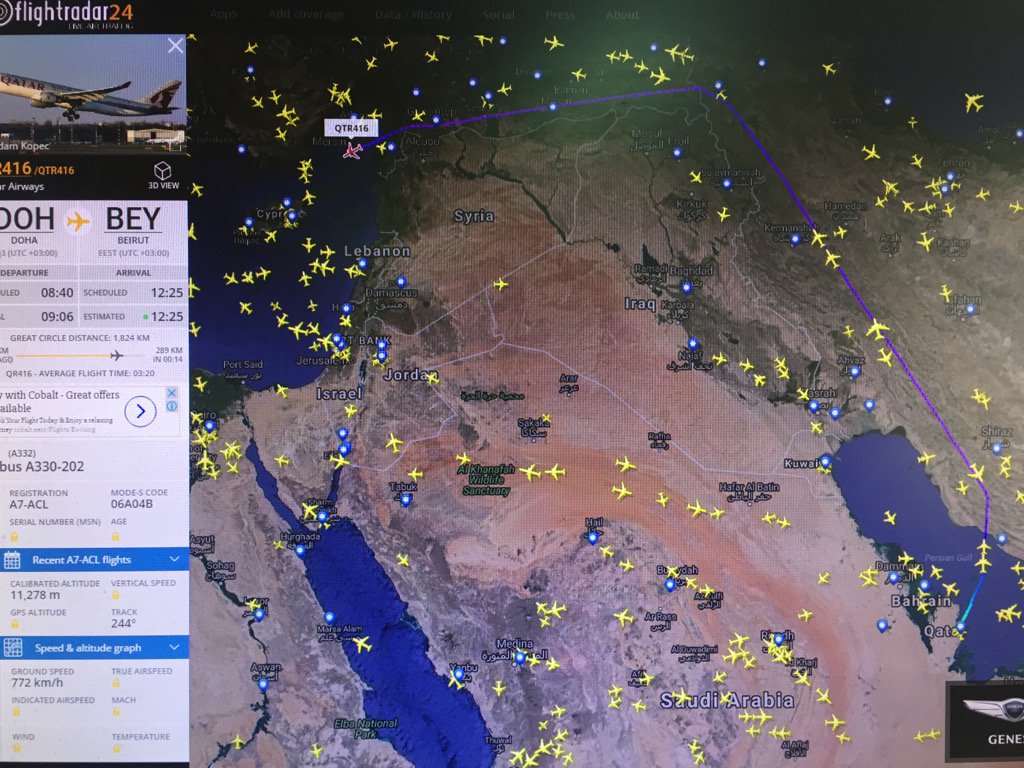Select the Yanbu airport pin
The image size is (1024, 768).
(x=458, y=674)
